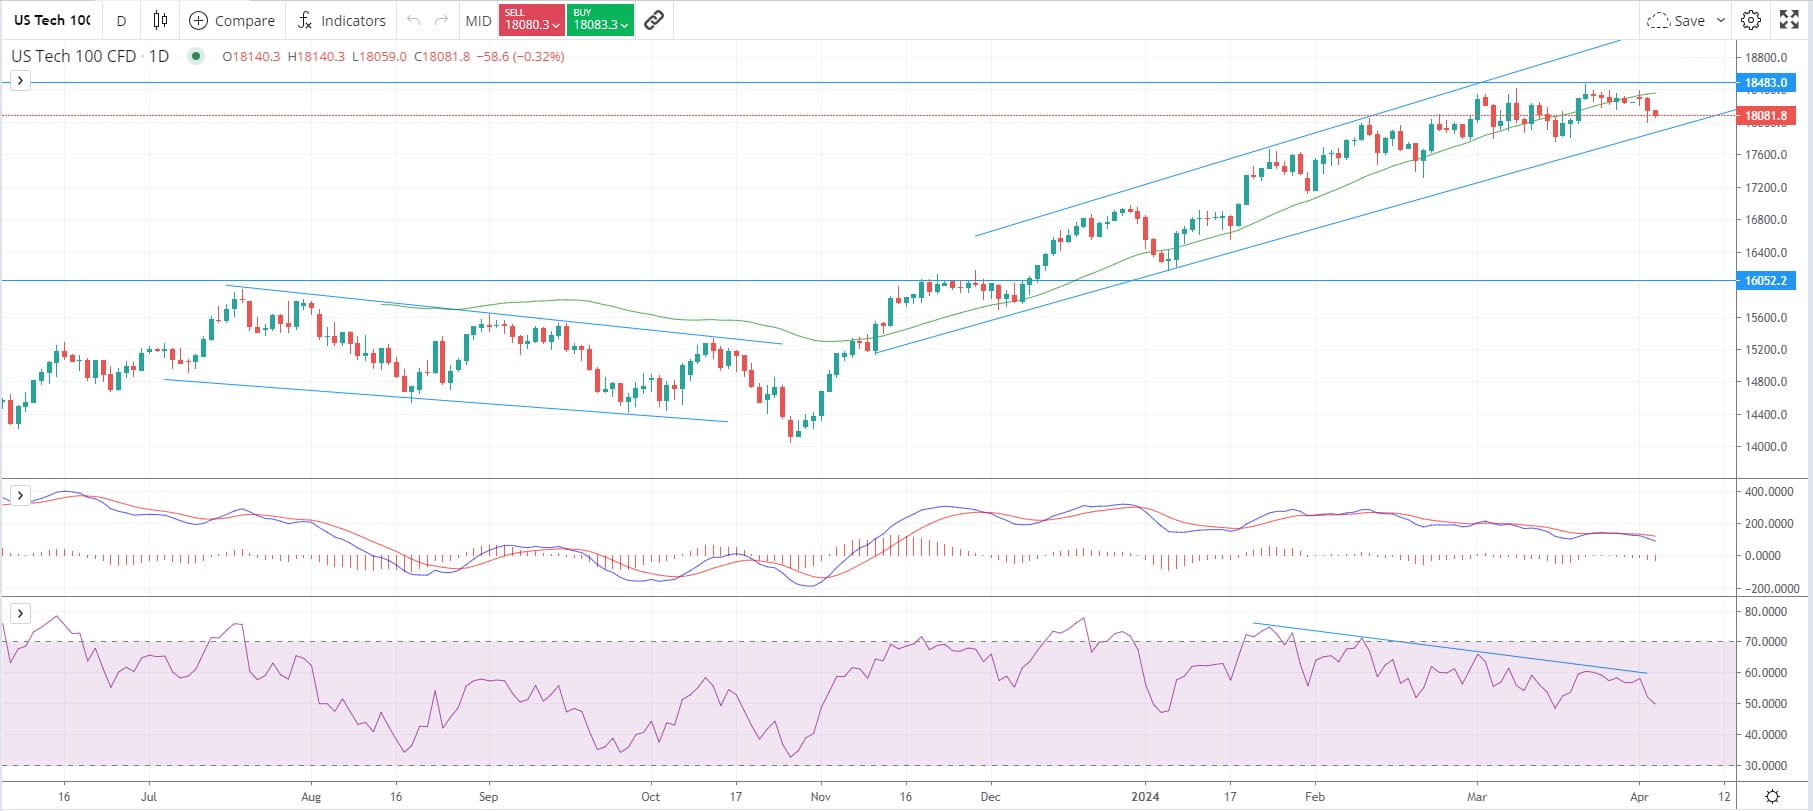
Task: Click the Feb label on time axis
Action: pyautogui.click(x=1315, y=797)
